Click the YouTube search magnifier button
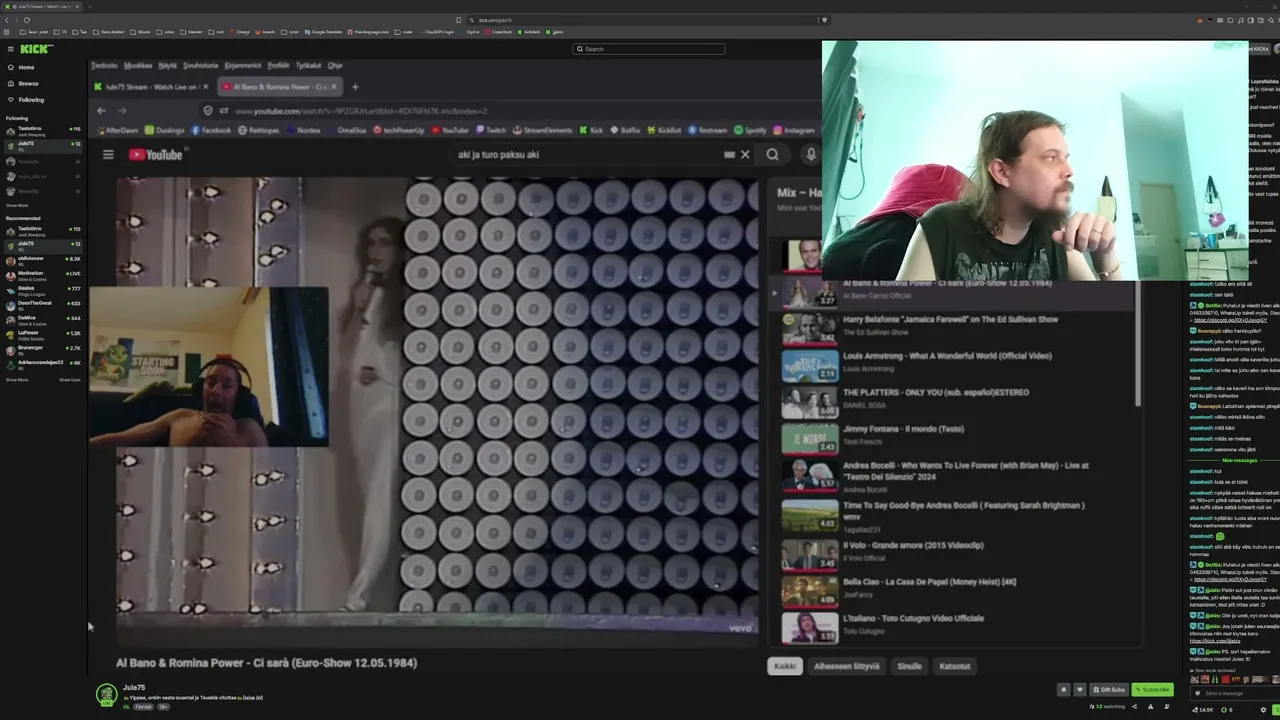This screenshot has height=720, width=1280. [773, 155]
